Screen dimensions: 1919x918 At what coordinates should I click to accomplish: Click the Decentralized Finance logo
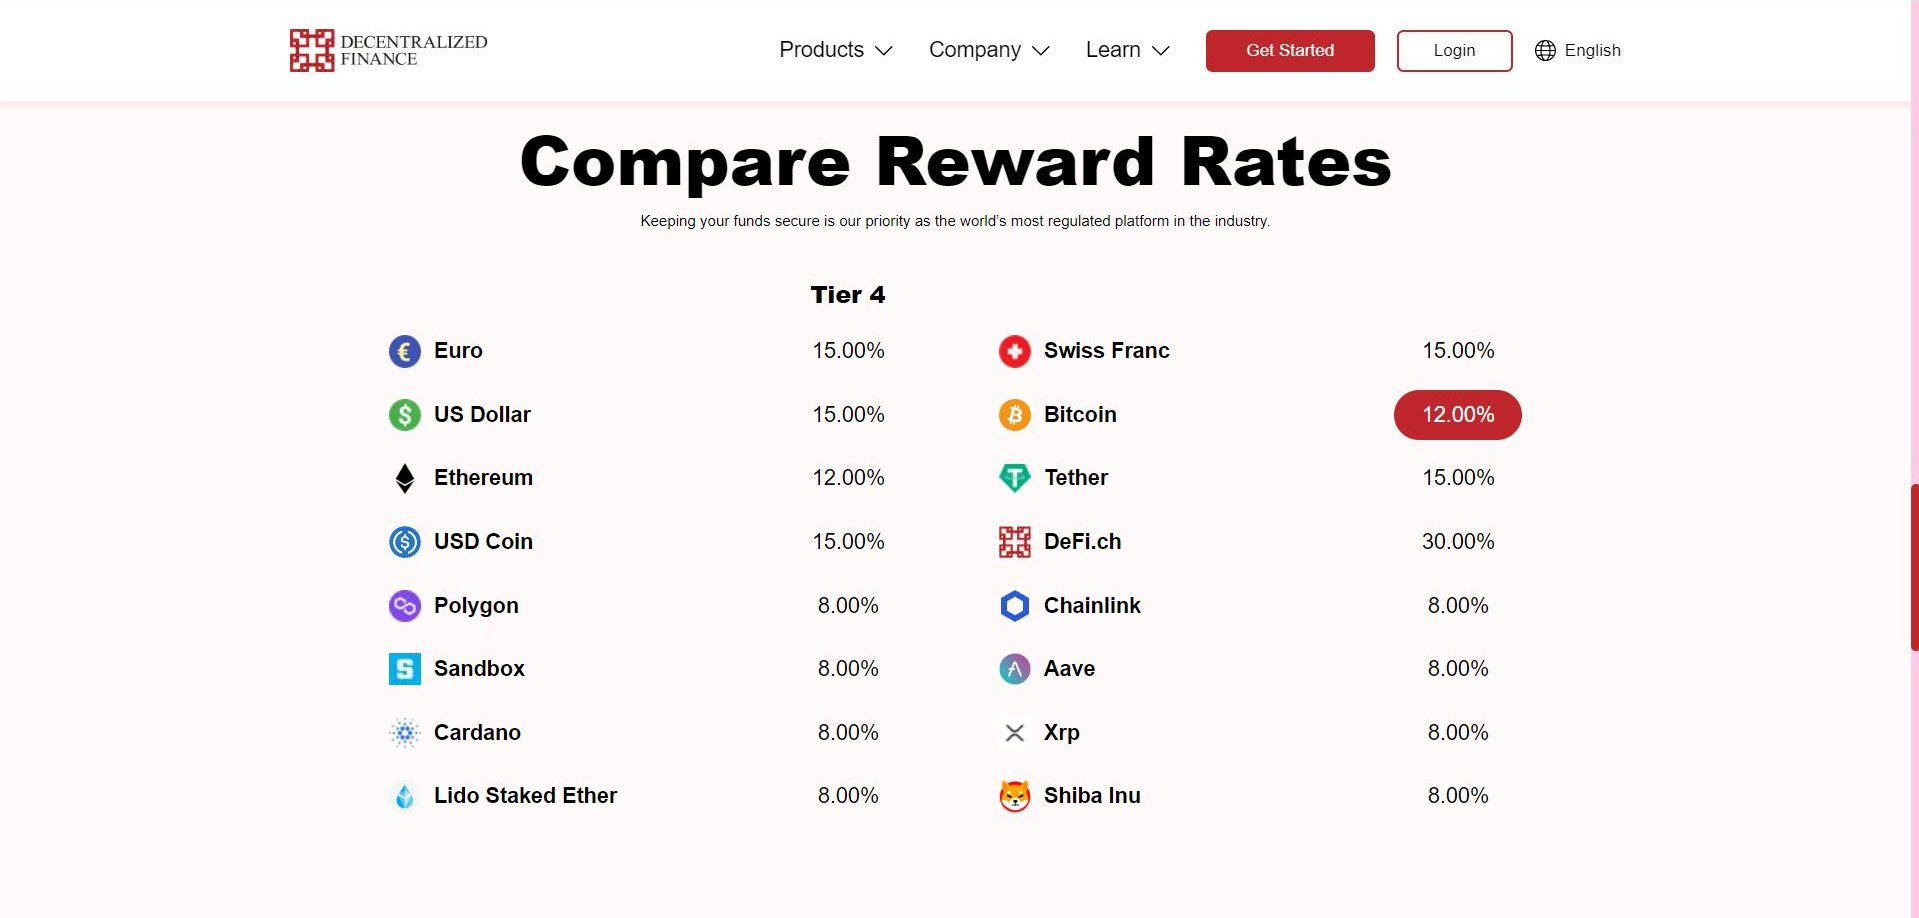point(388,50)
